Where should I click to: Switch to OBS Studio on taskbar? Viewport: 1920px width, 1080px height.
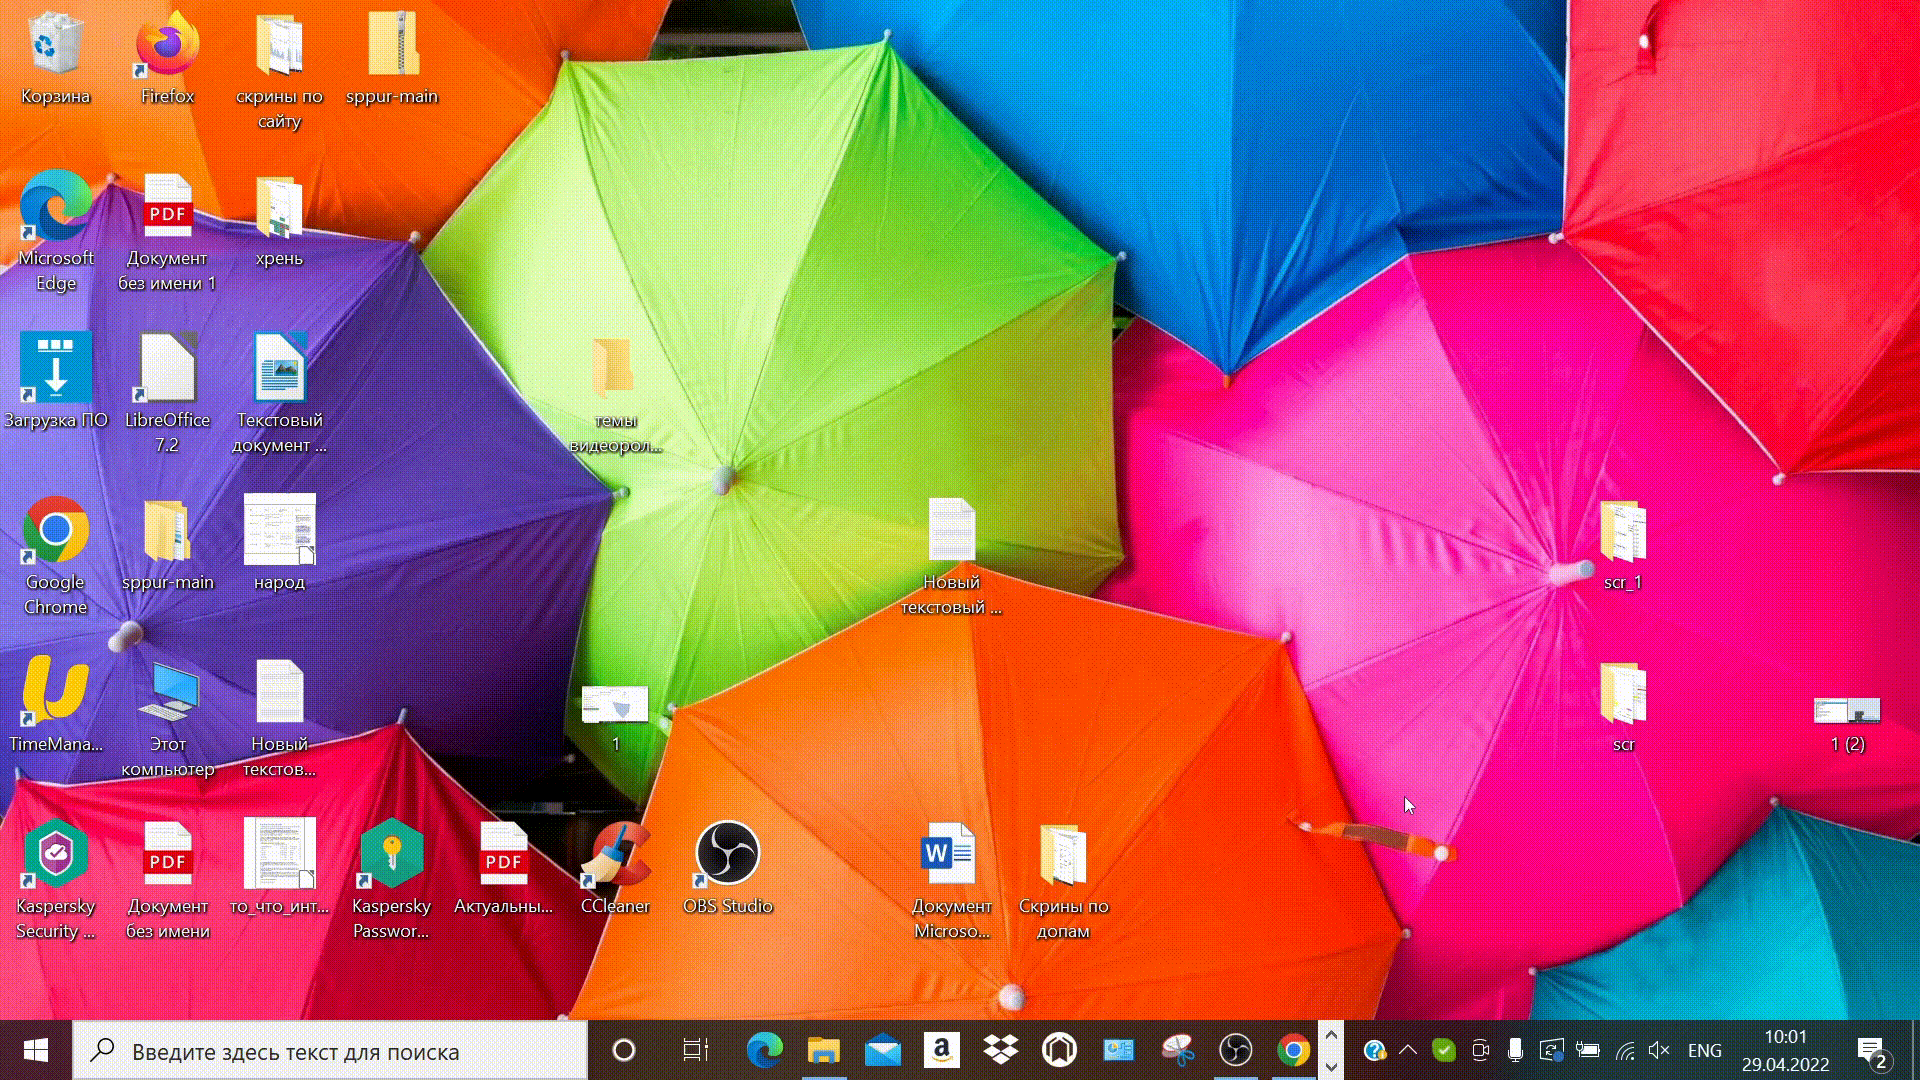click(x=1236, y=1050)
